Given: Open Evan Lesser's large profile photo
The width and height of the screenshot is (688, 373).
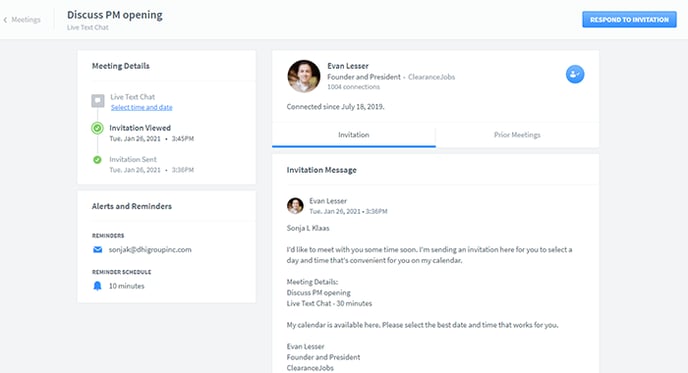Looking at the screenshot, I should click(304, 76).
